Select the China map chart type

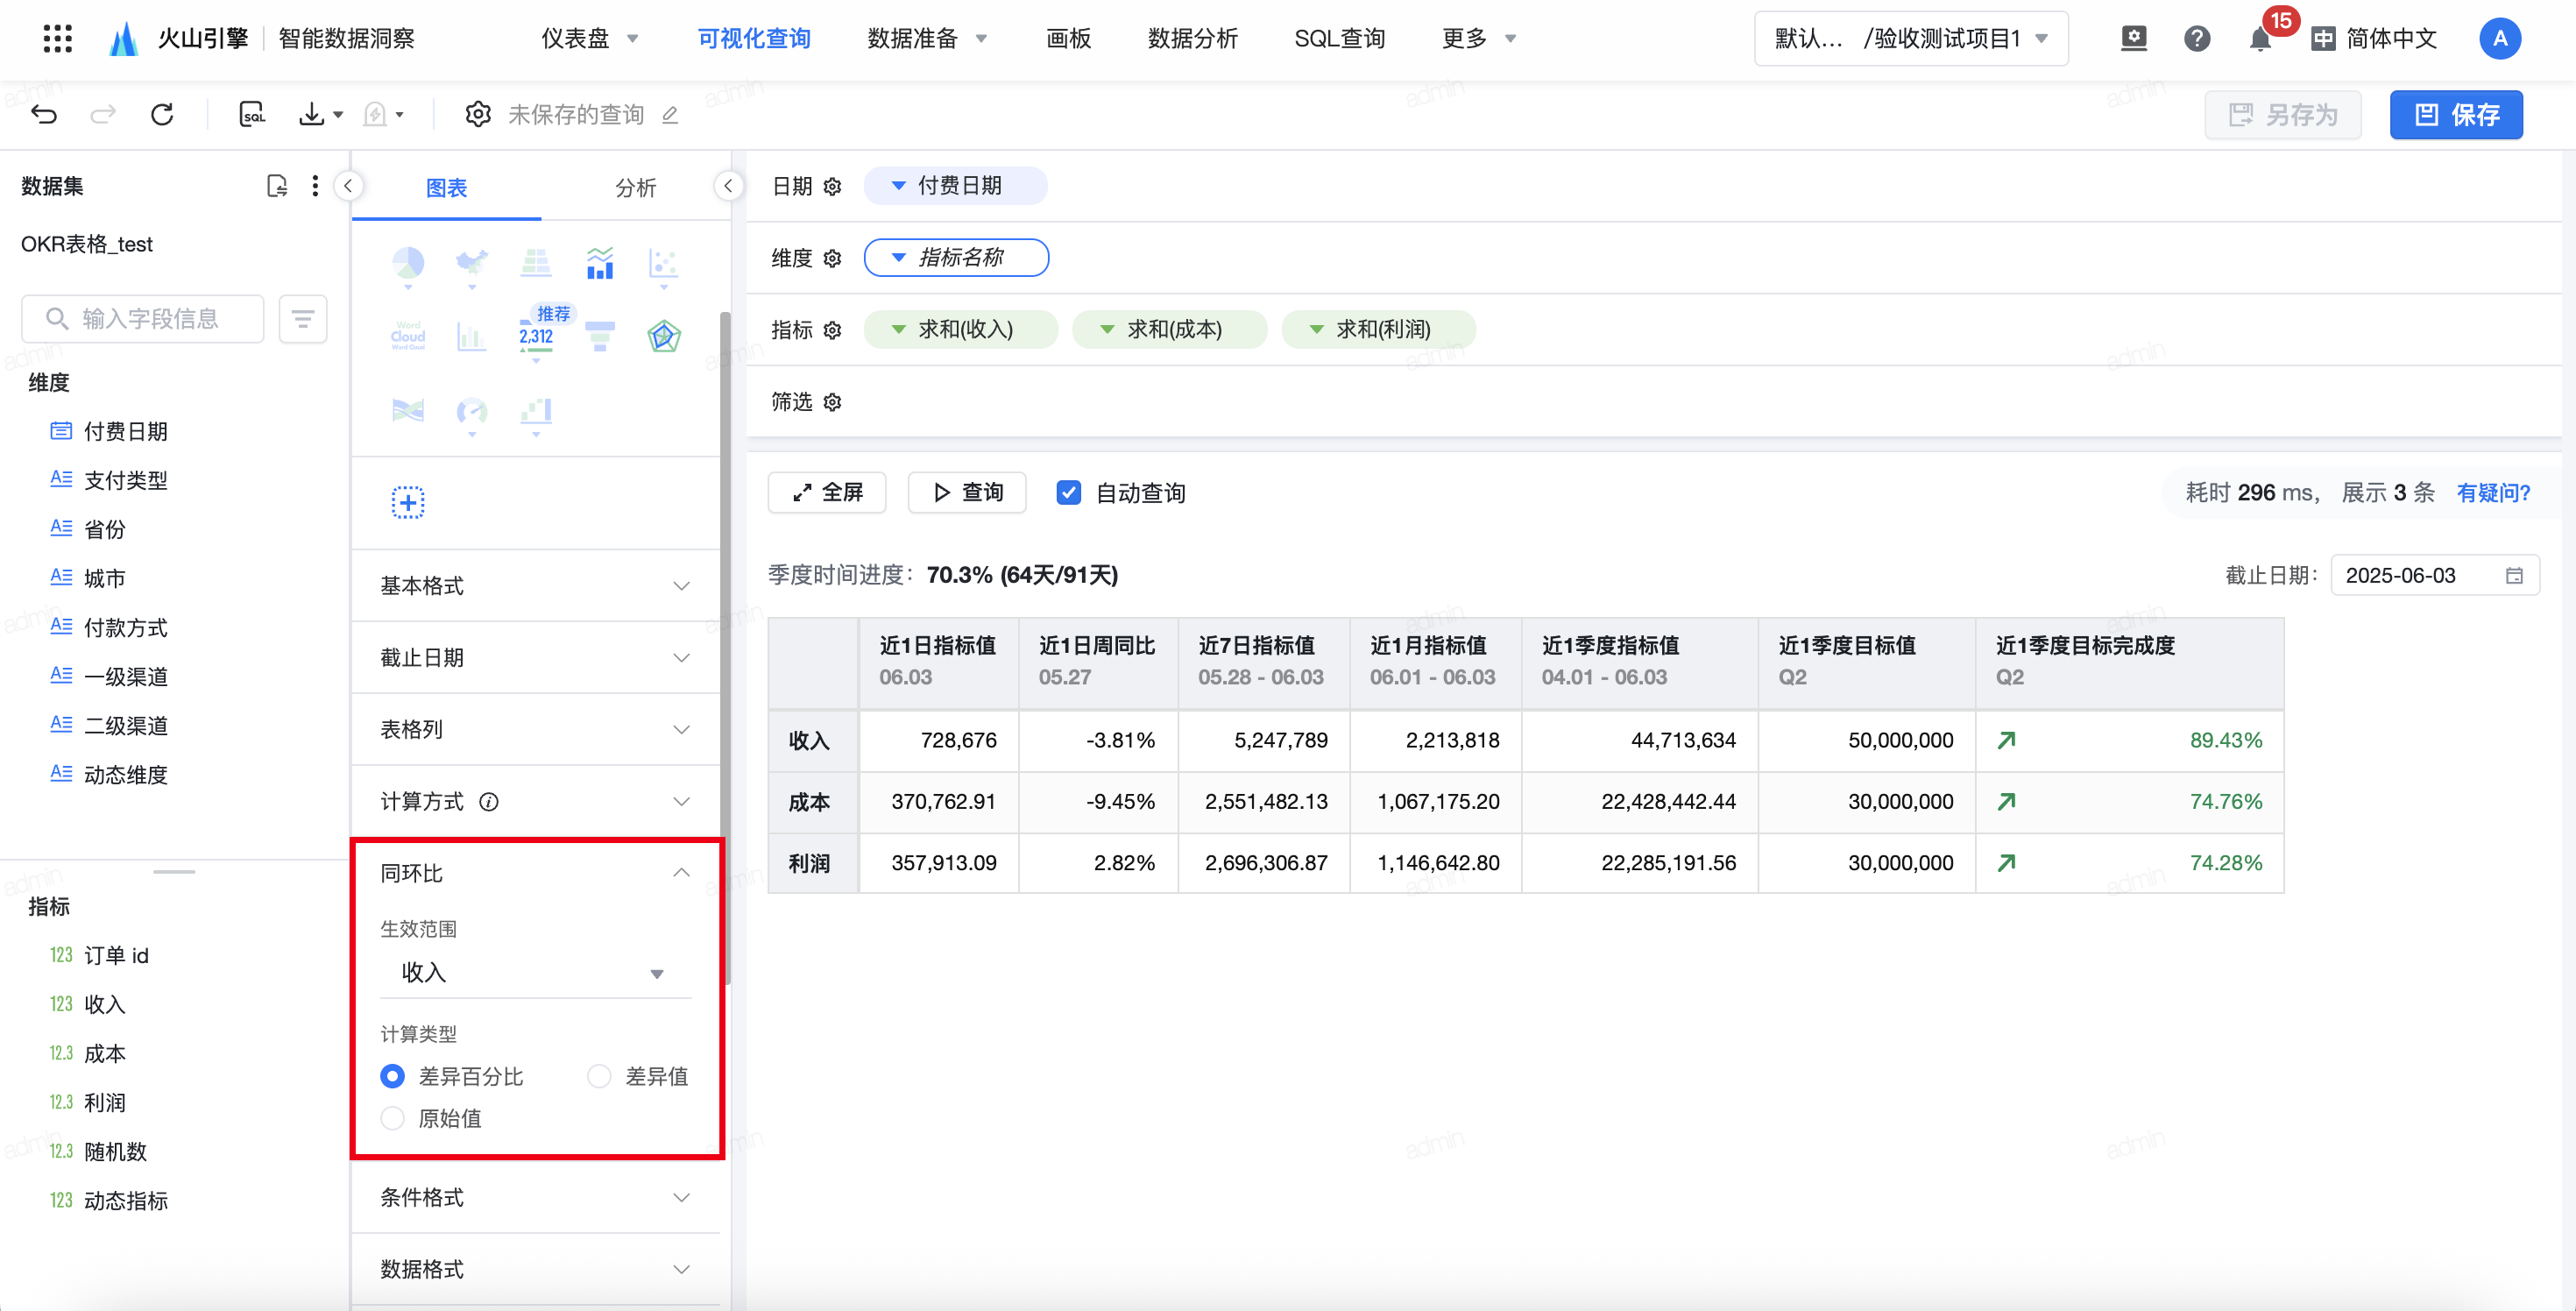point(471,264)
